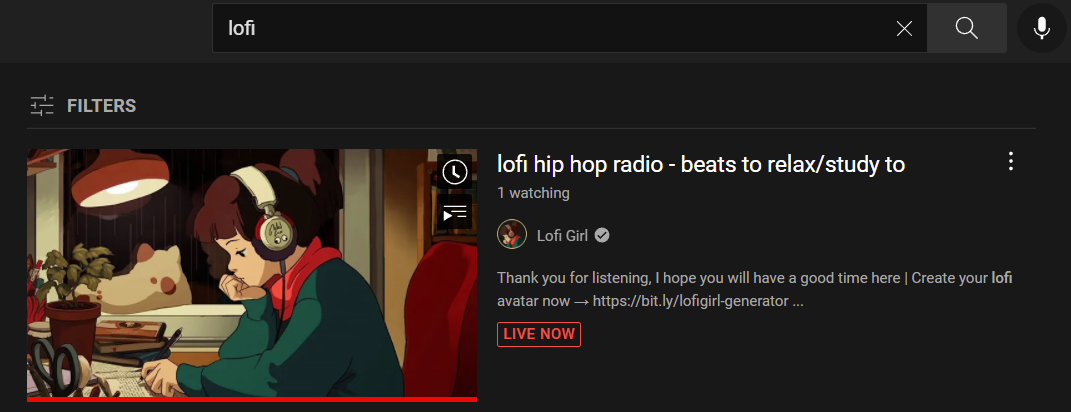Open three-dot menu for lofi video

(x=1011, y=161)
